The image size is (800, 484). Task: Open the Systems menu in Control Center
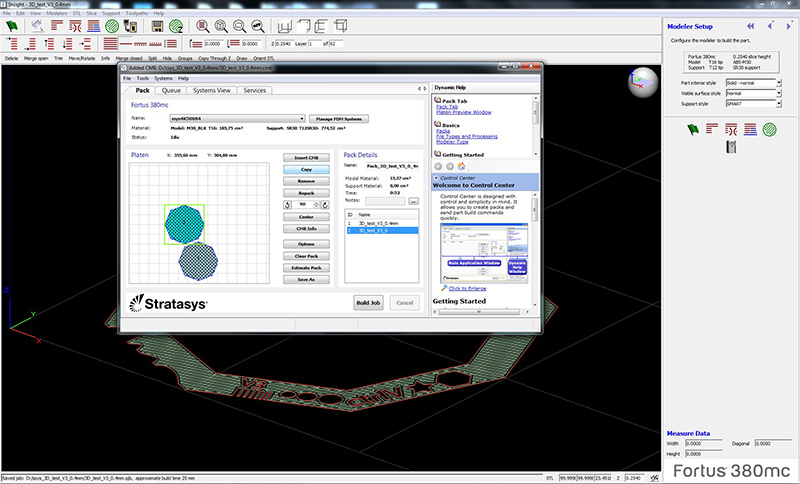163,79
